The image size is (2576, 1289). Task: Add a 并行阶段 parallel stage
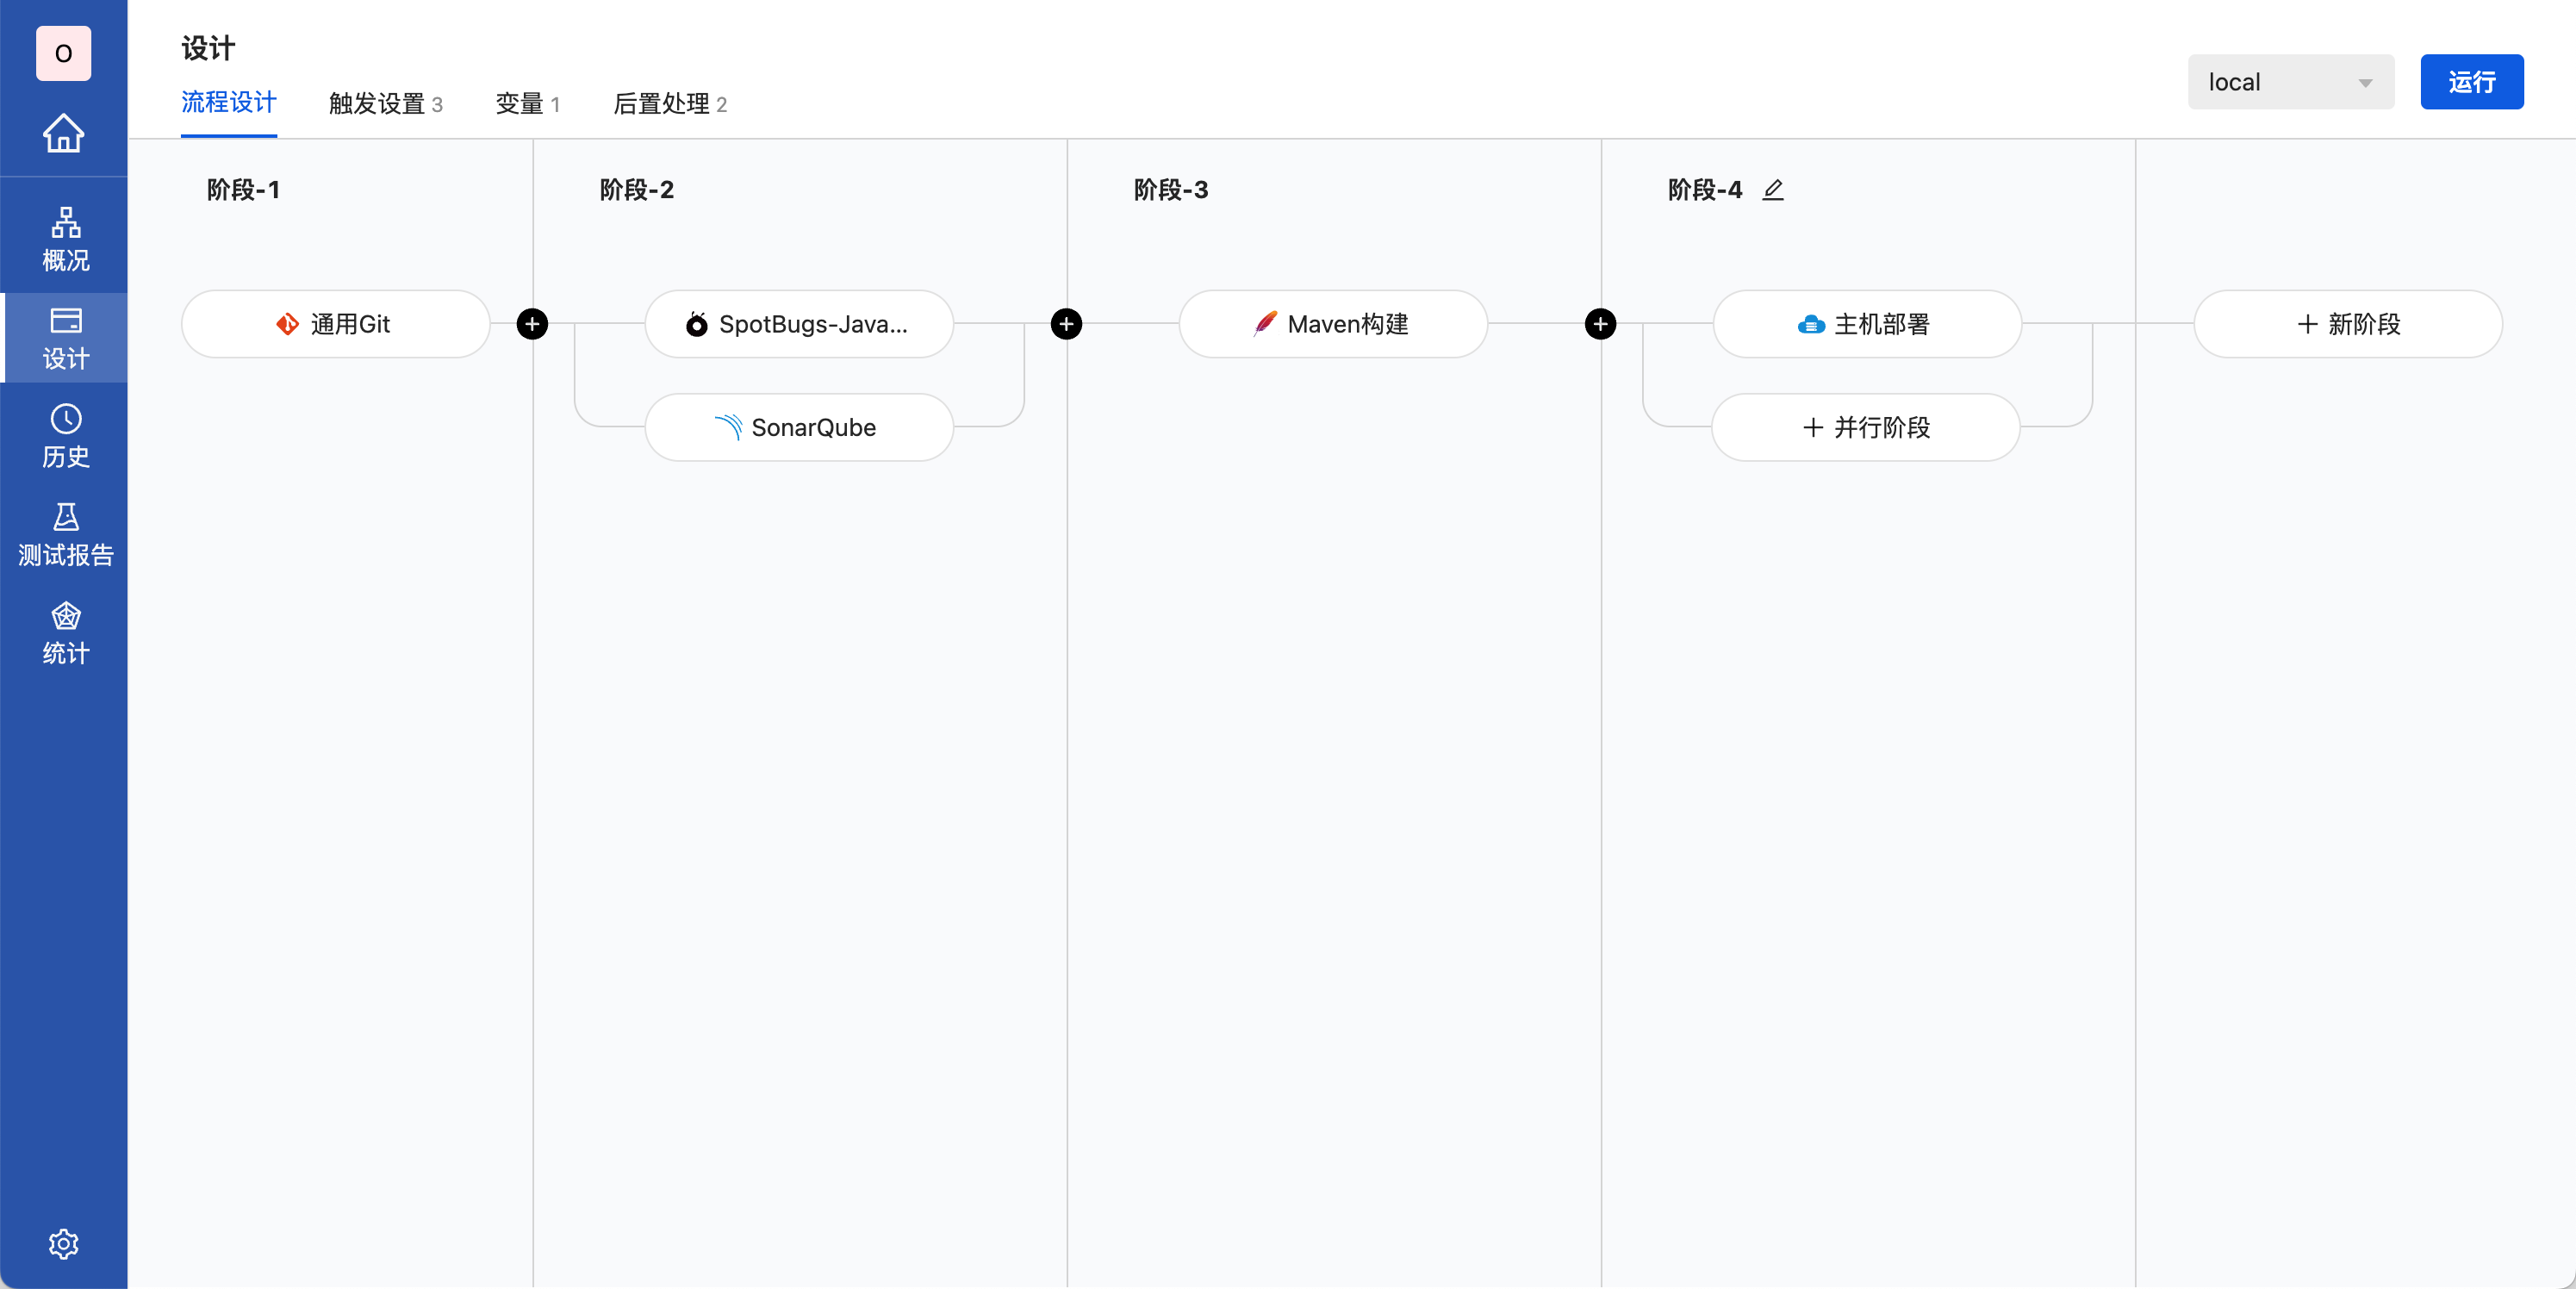click(1865, 427)
